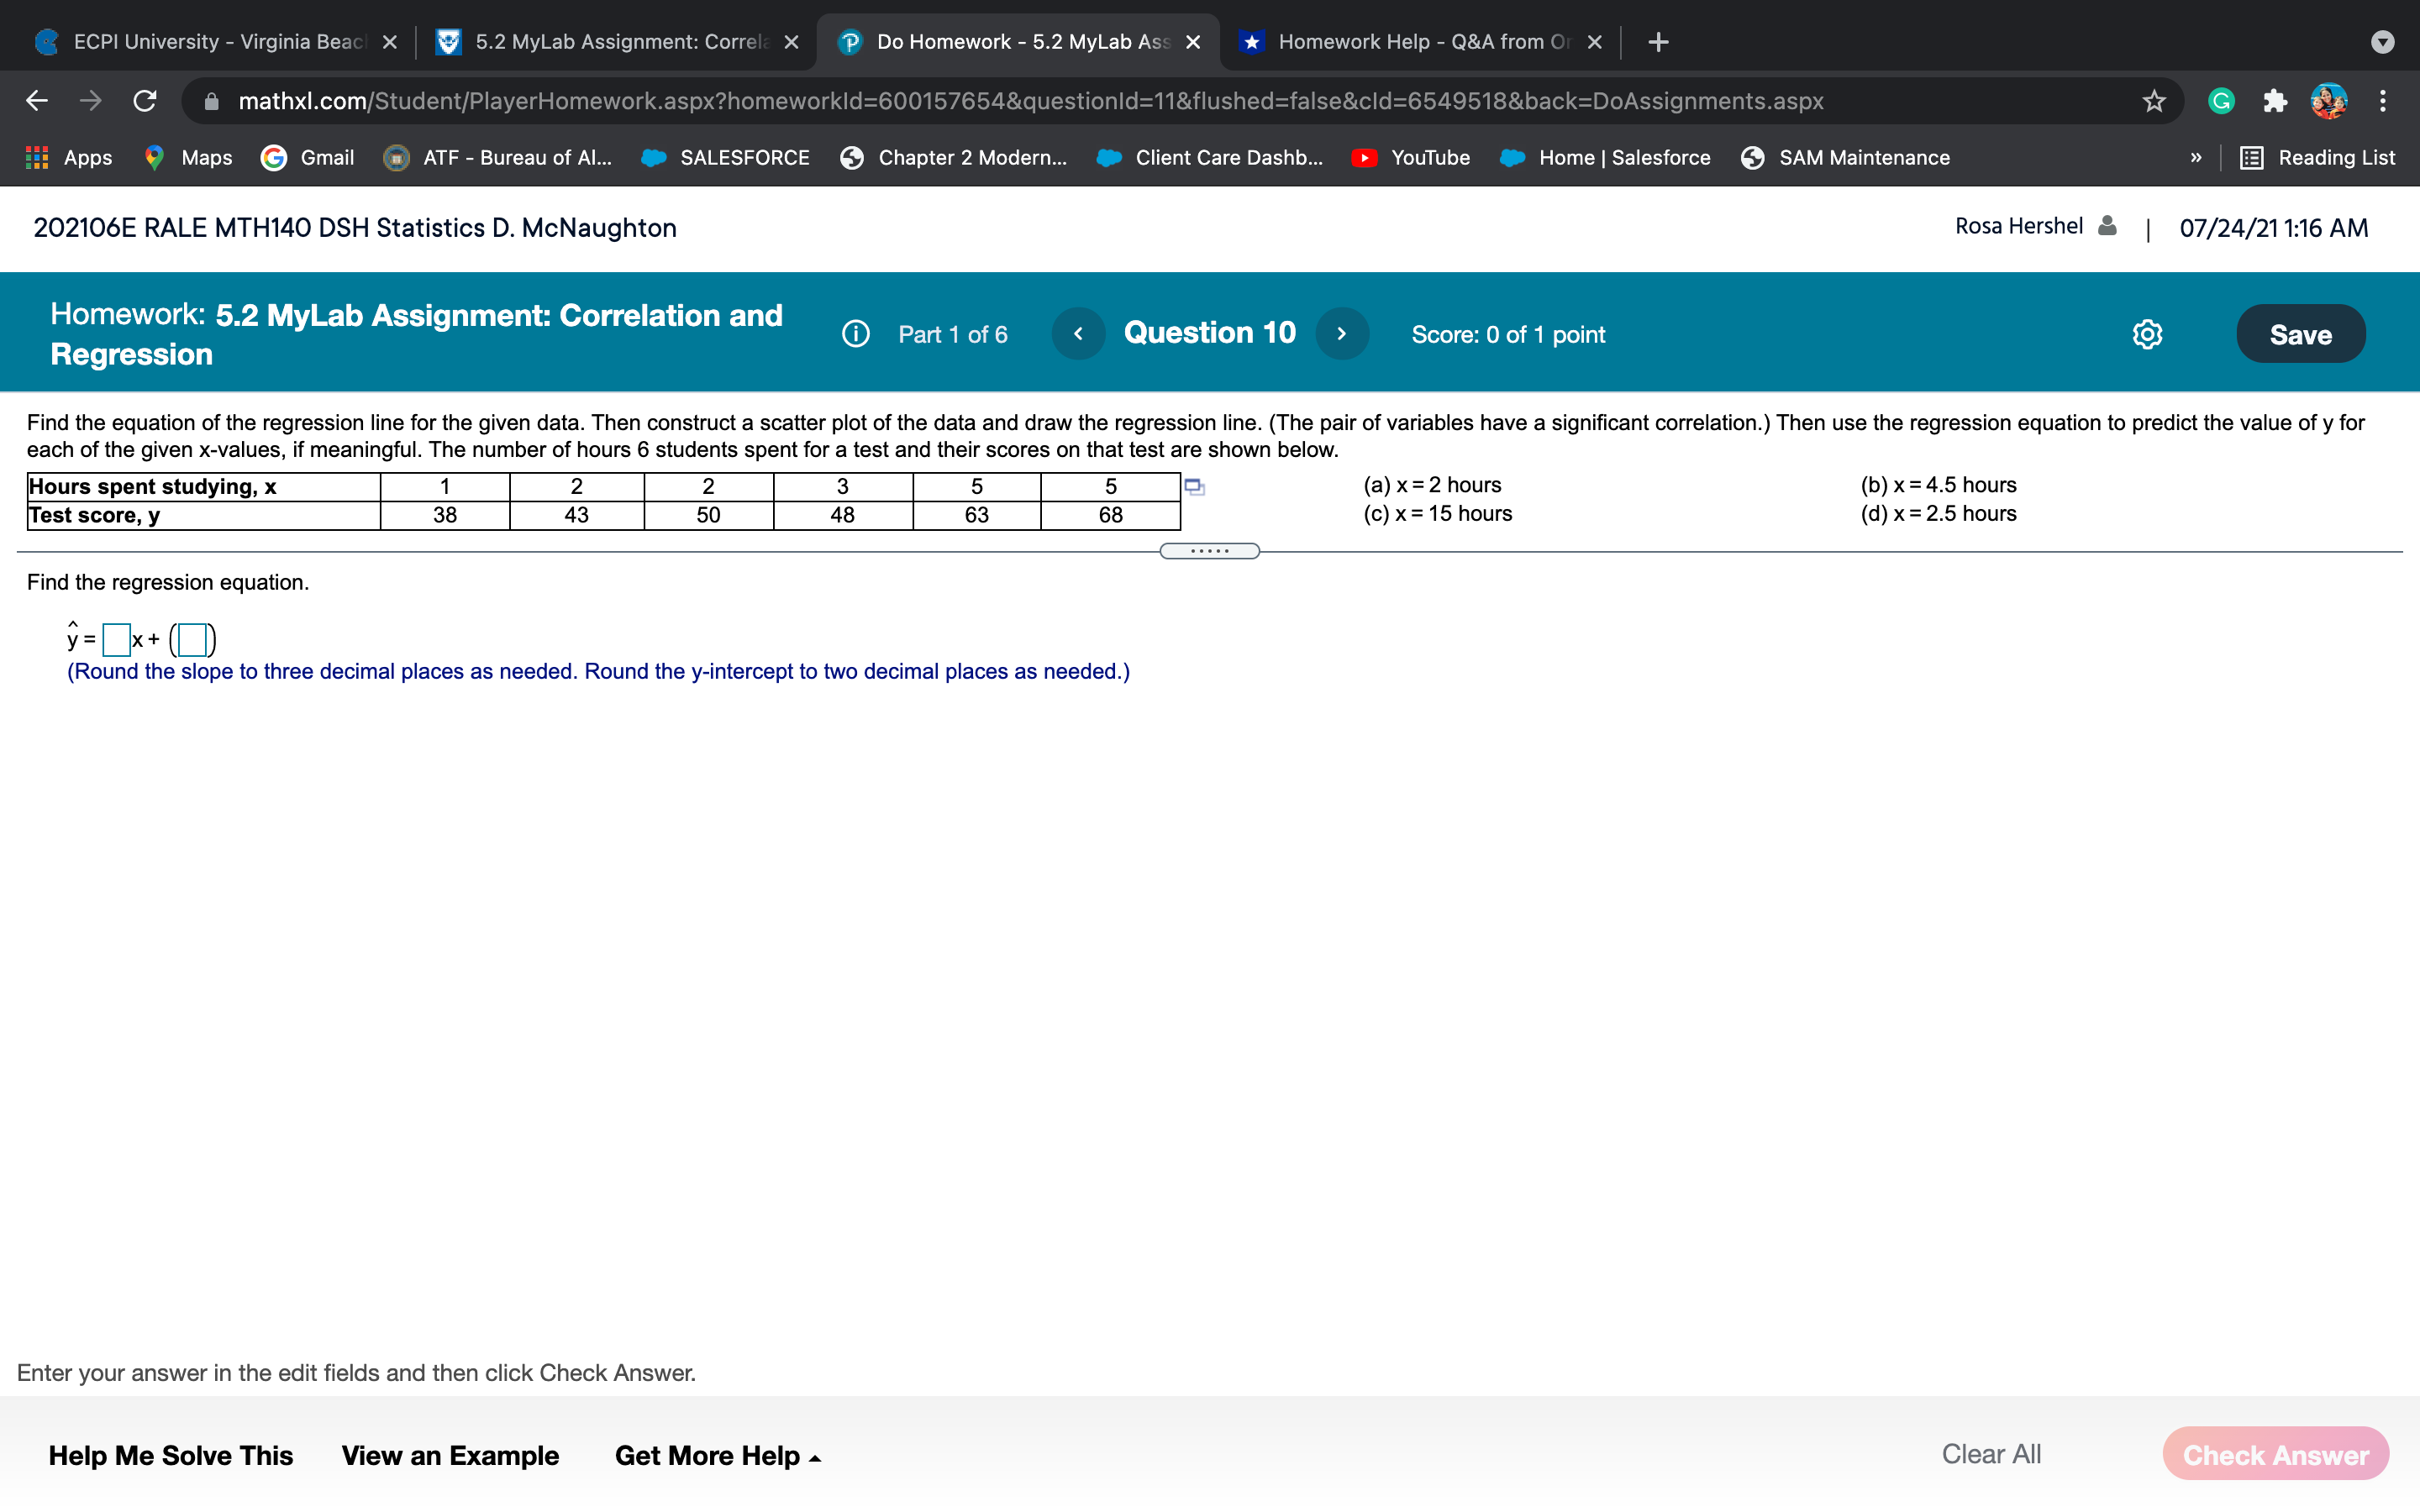Bookmark this page with star icon

(2153, 101)
